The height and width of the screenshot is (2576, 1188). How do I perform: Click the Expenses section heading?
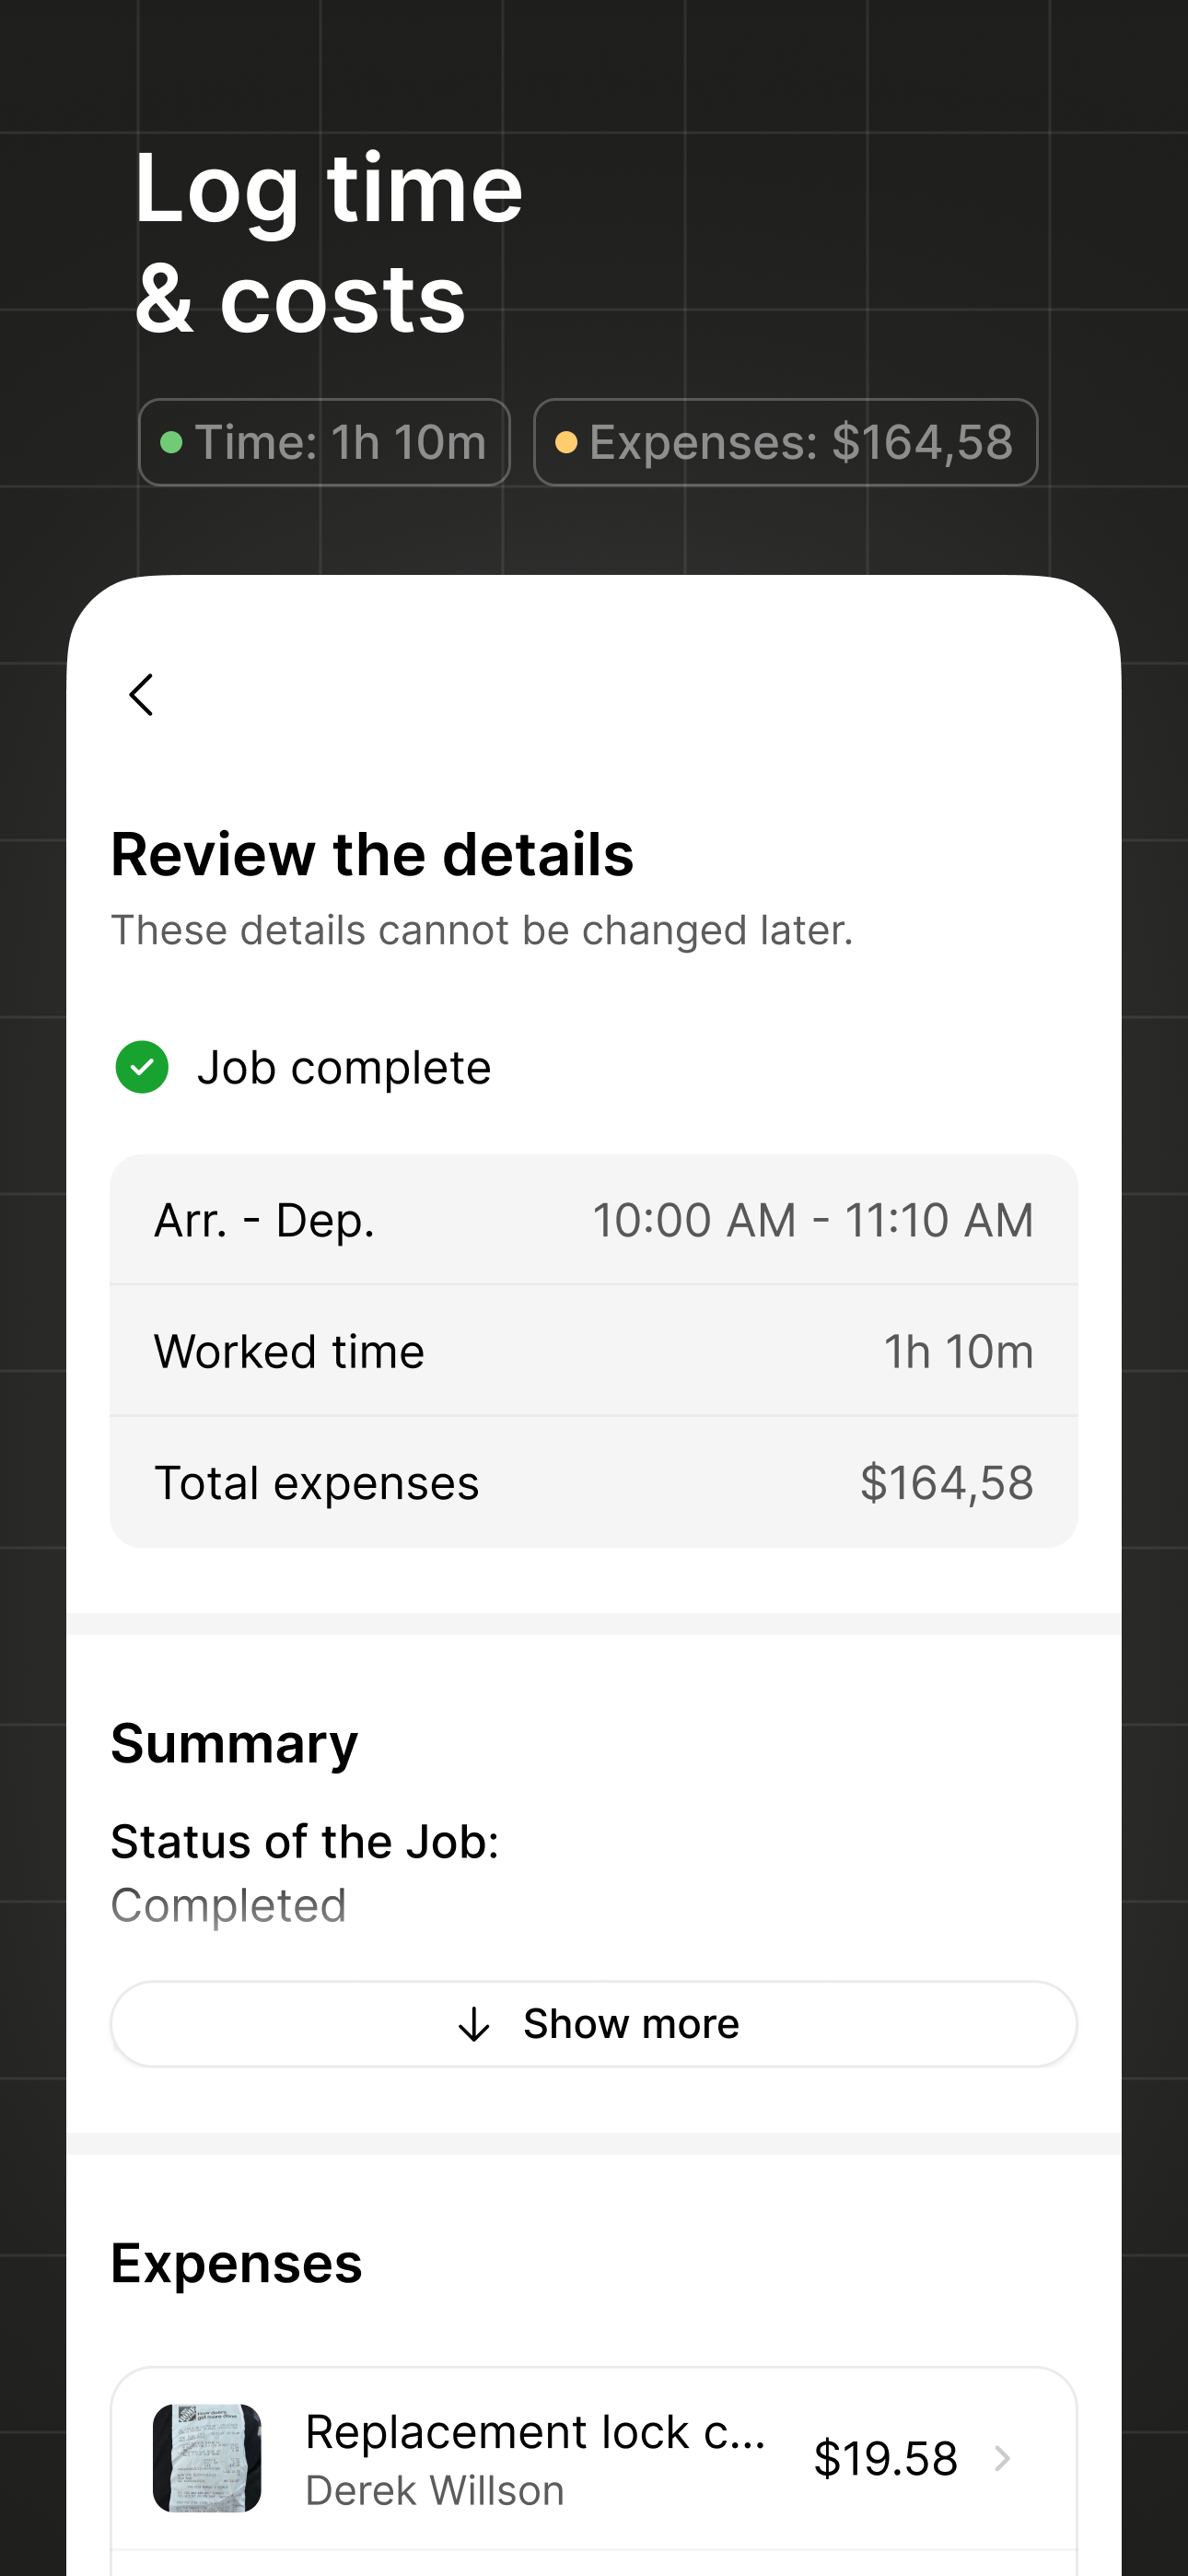[x=237, y=2263]
